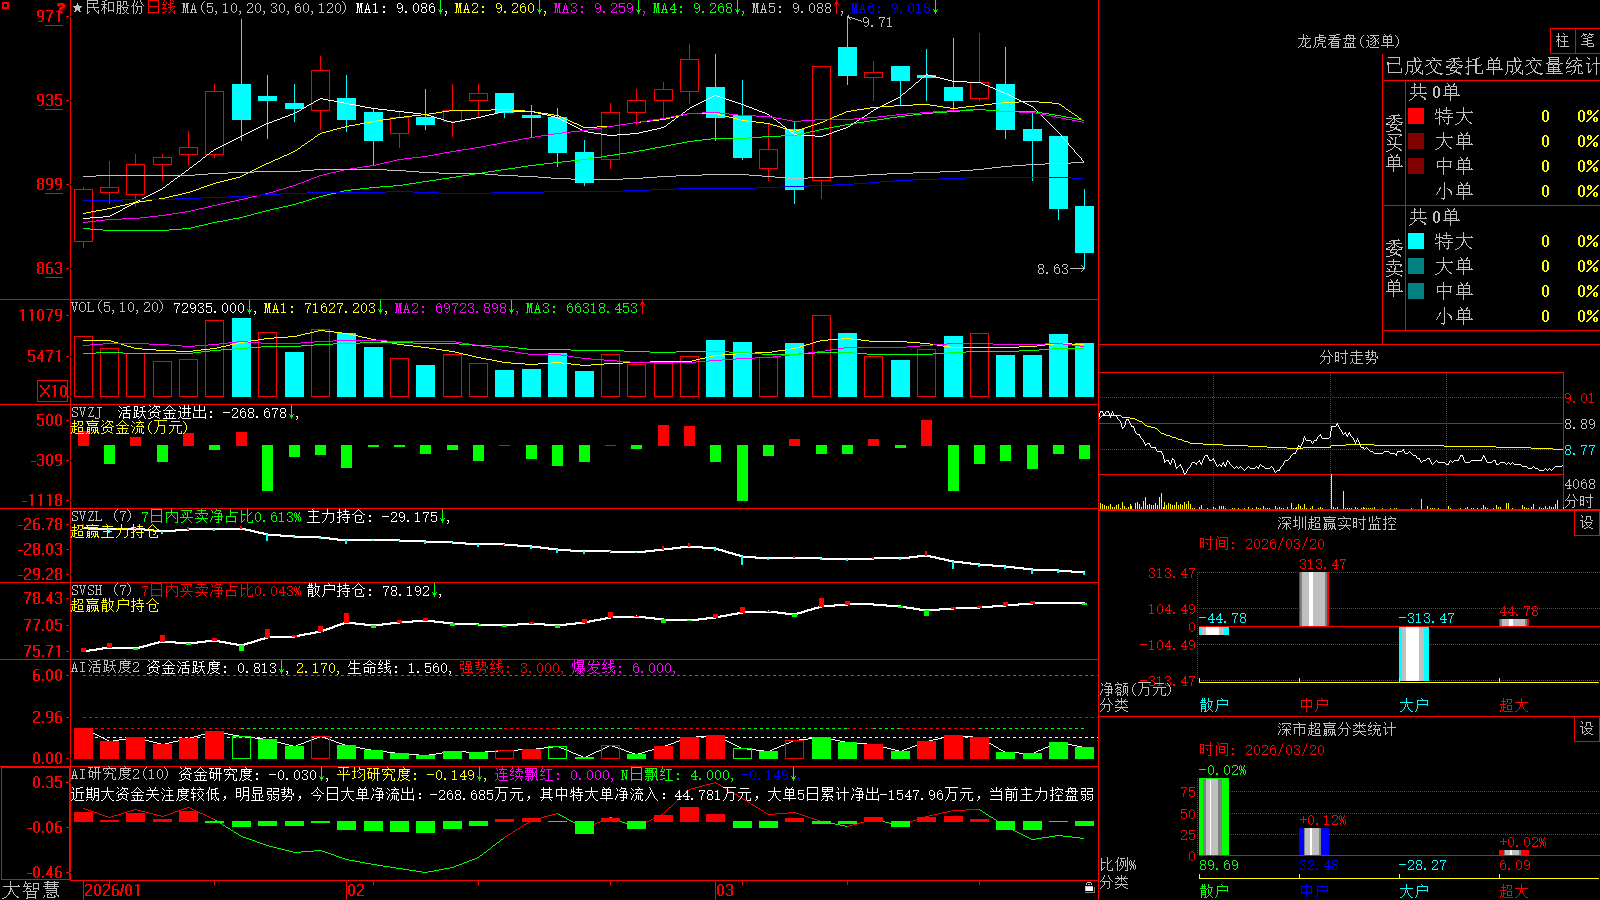Select the dark red 中单 buy-order swatch
This screenshot has width=1600, height=900.
tap(1416, 166)
